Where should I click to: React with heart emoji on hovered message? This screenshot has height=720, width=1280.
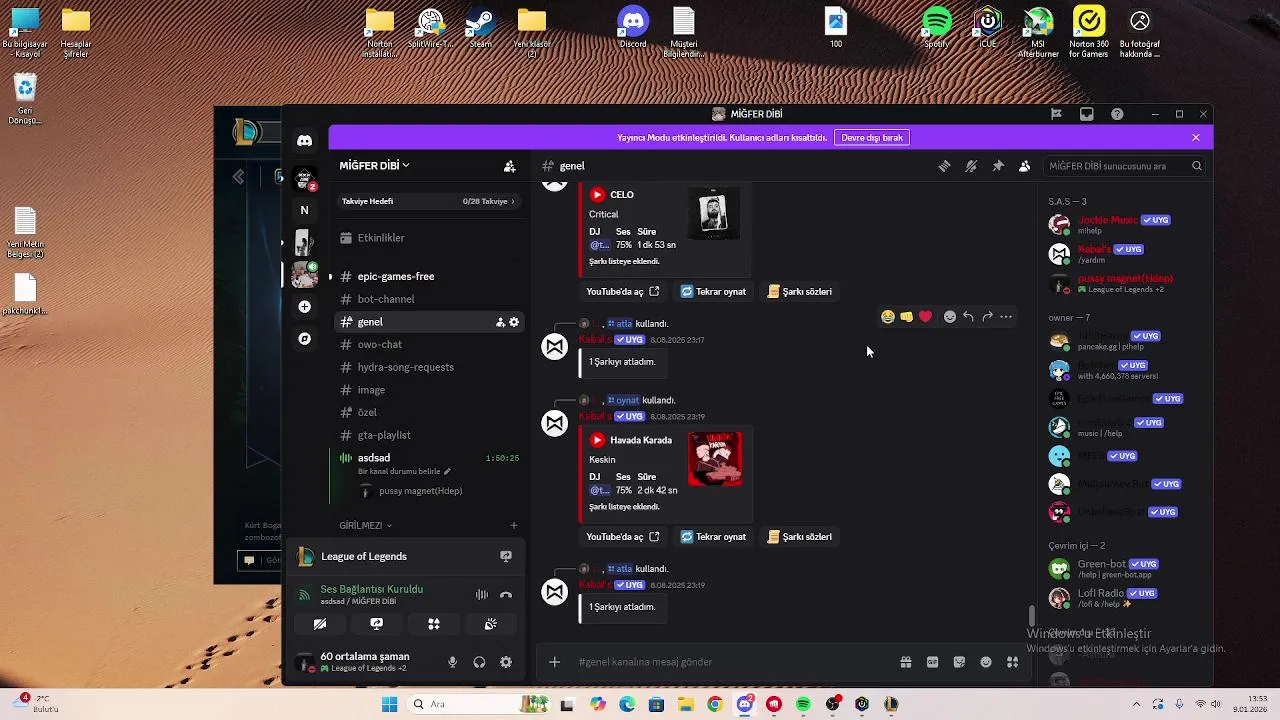click(925, 317)
